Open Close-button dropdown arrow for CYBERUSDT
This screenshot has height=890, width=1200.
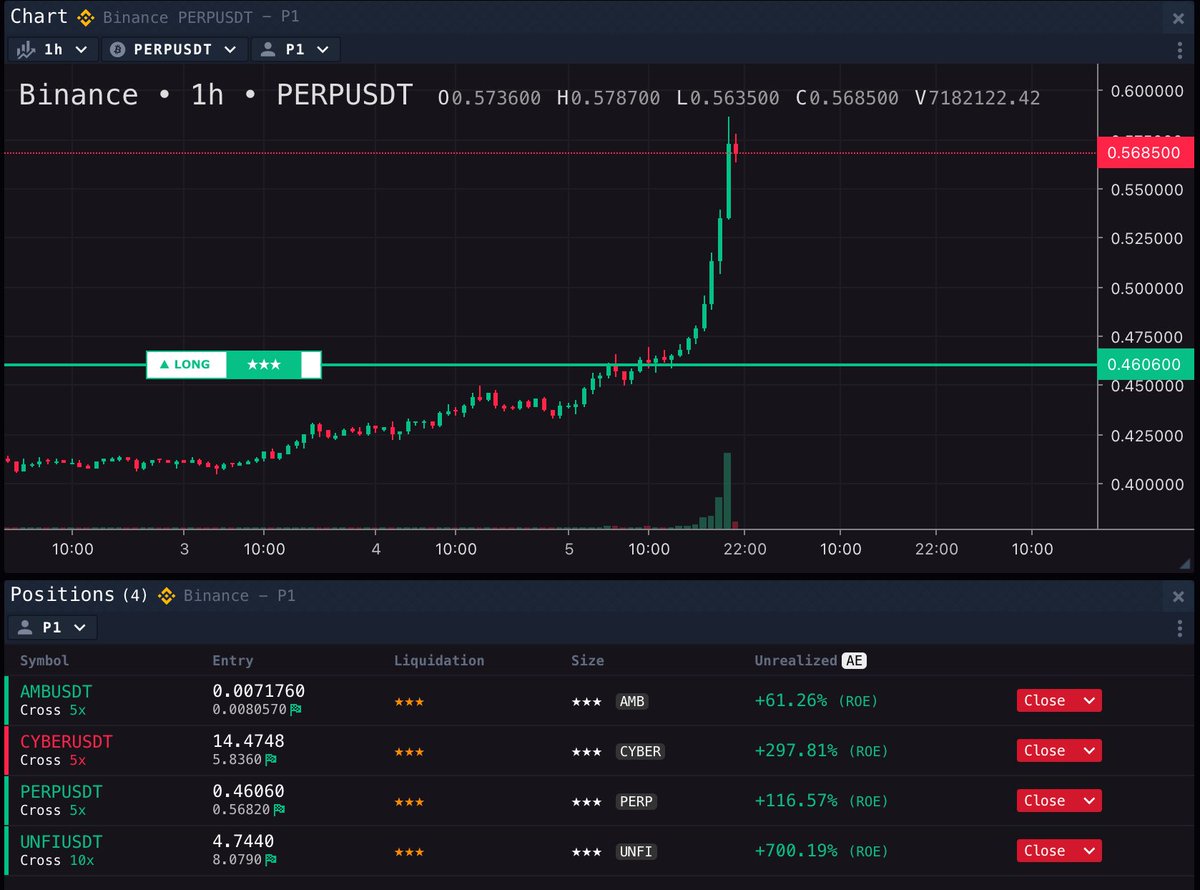coord(1089,751)
